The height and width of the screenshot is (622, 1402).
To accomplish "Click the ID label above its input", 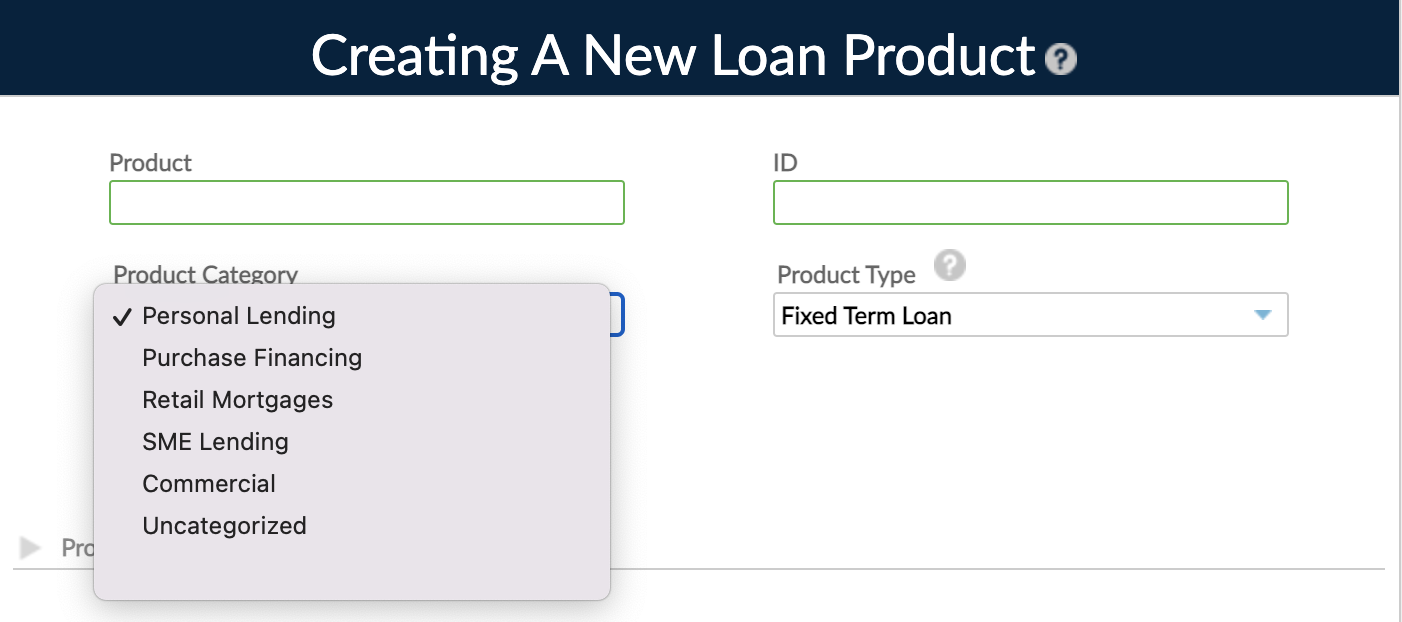I will pyautogui.click(x=785, y=162).
